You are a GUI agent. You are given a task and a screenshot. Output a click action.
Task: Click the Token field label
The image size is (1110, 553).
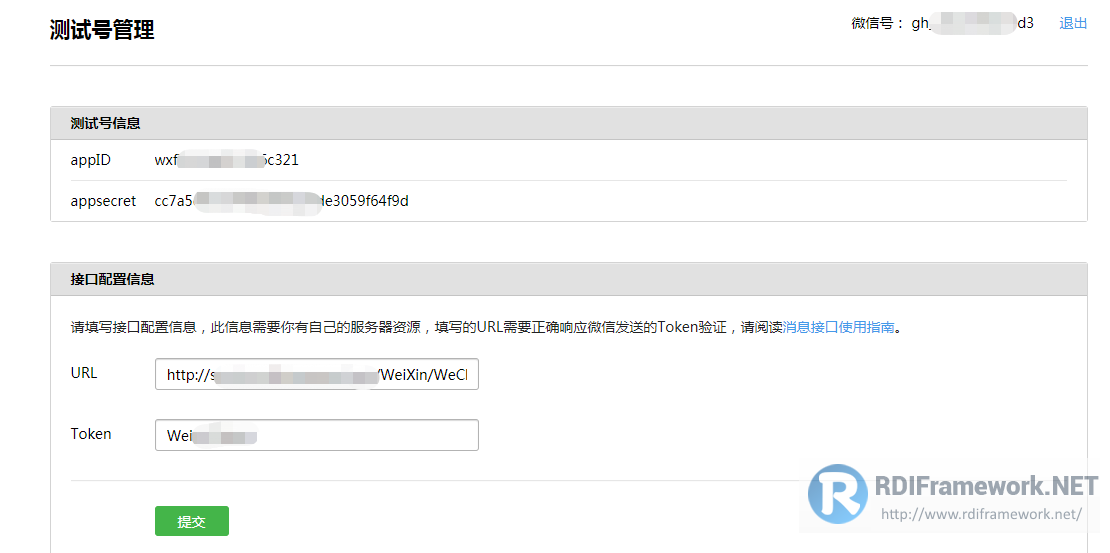pos(91,433)
